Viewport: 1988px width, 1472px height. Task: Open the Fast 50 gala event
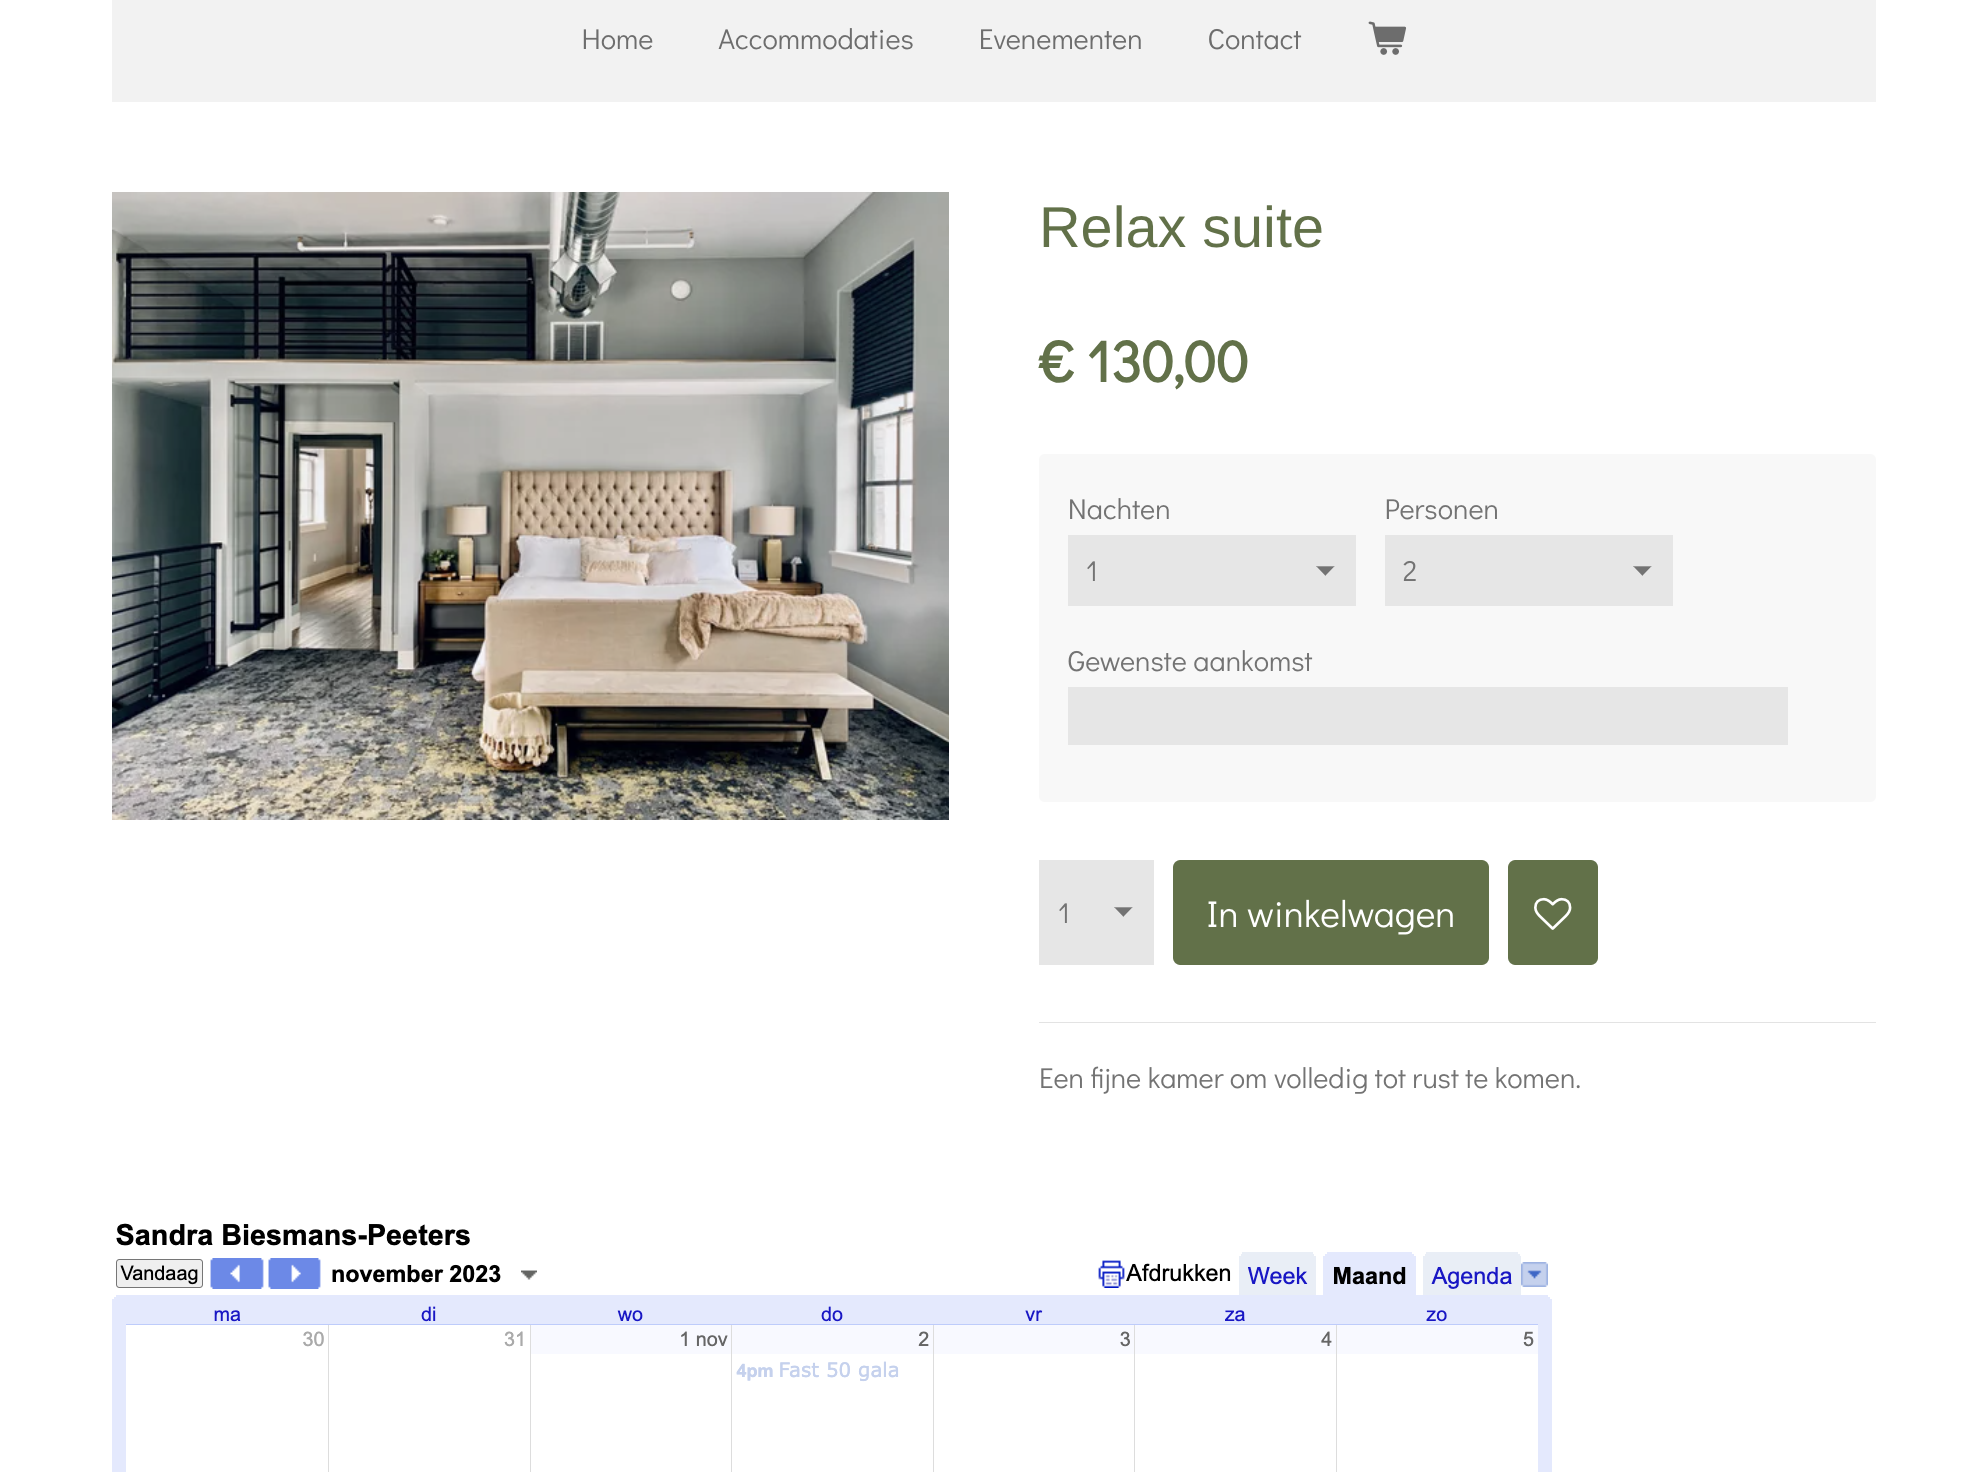pos(817,1370)
